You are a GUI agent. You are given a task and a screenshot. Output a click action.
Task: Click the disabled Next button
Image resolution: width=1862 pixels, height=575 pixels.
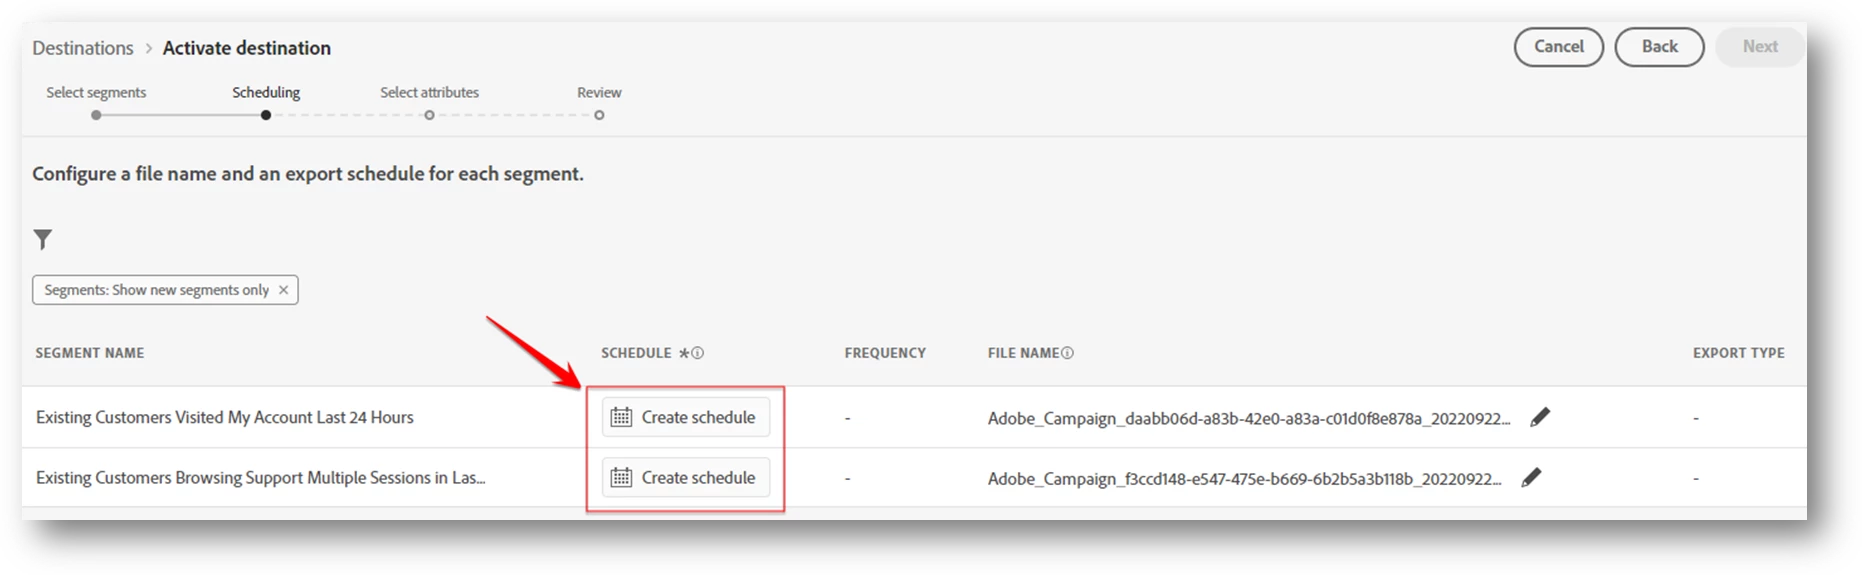[x=1760, y=47]
